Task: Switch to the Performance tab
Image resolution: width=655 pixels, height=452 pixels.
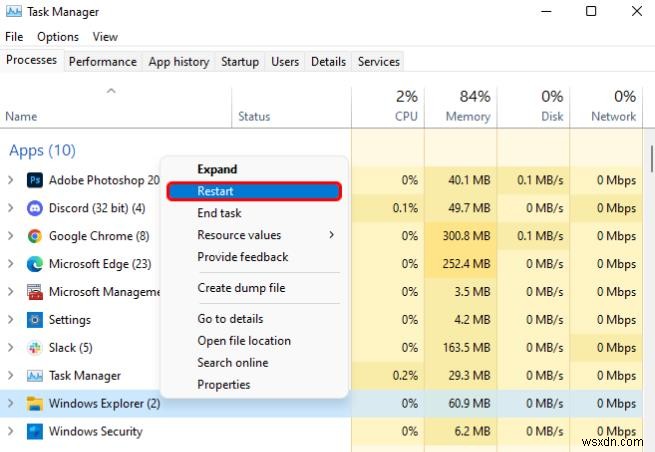Action: click(103, 62)
